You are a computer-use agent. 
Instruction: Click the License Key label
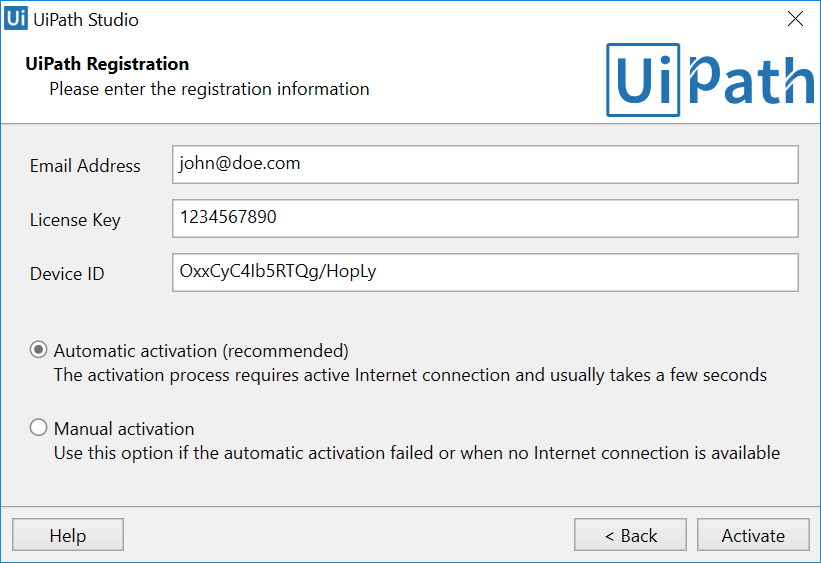pos(75,220)
